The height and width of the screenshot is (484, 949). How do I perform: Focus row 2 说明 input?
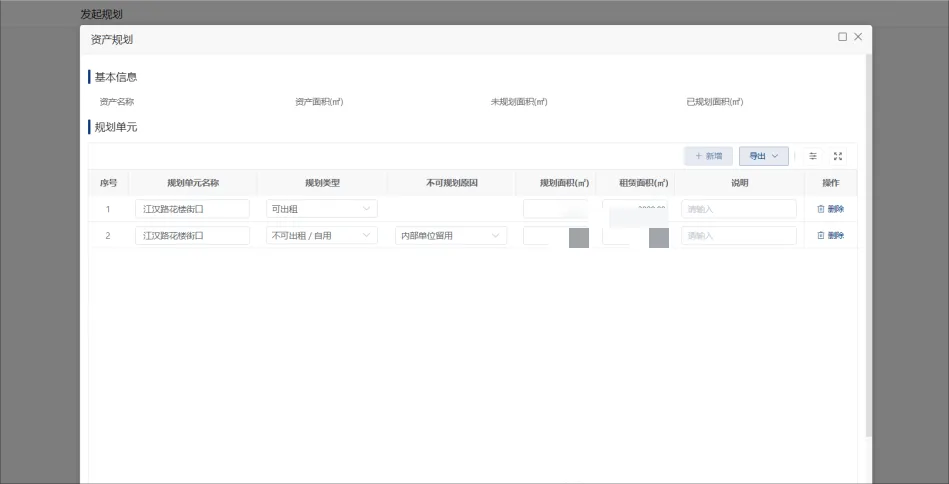739,235
